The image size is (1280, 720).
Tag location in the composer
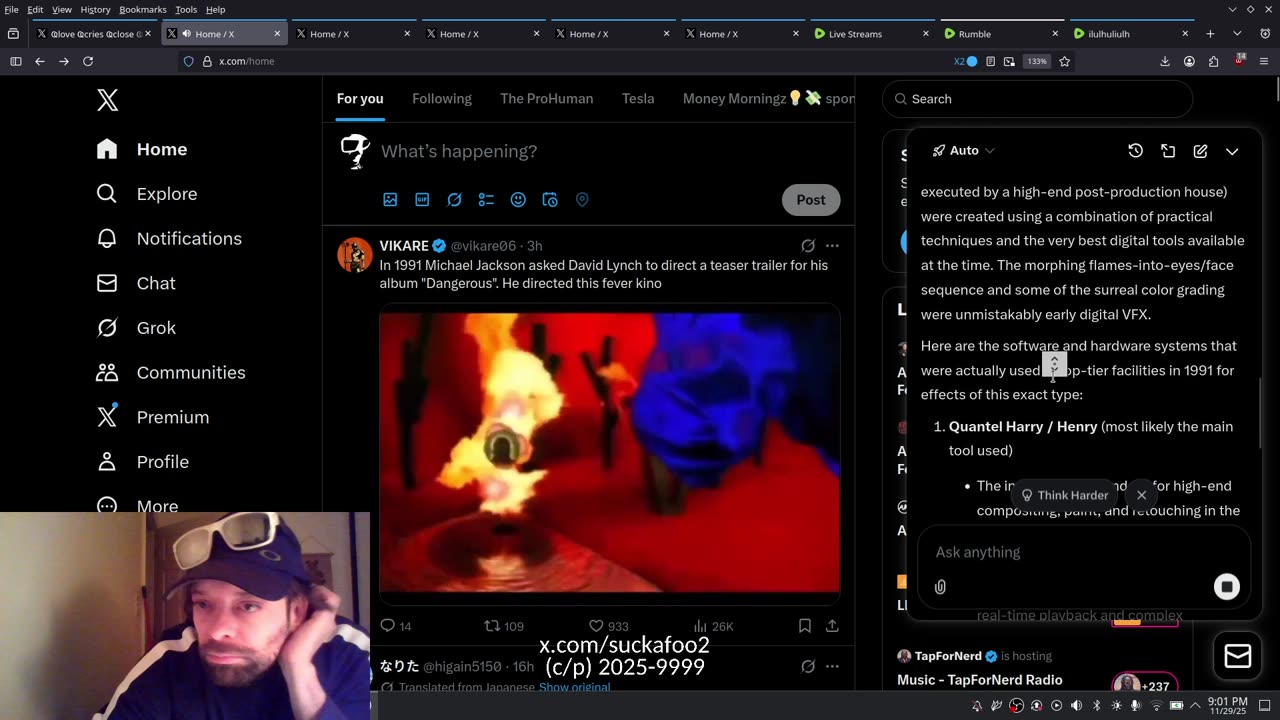click(x=582, y=200)
